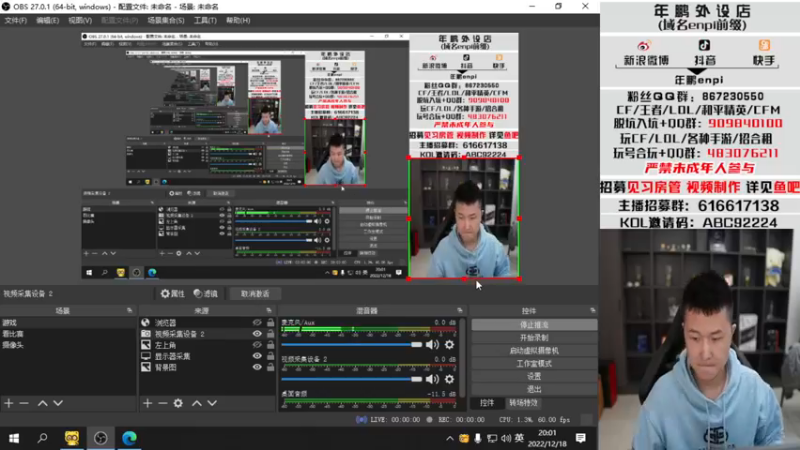
Task: Toggle the lock on 视频采集设备 2 source
Action: (x=270, y=334)
